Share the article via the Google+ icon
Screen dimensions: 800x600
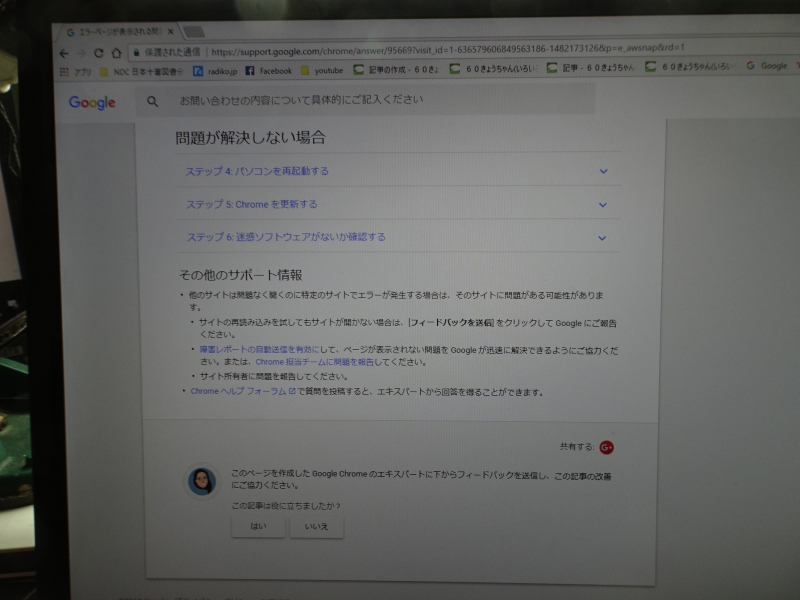pos(606,447)
